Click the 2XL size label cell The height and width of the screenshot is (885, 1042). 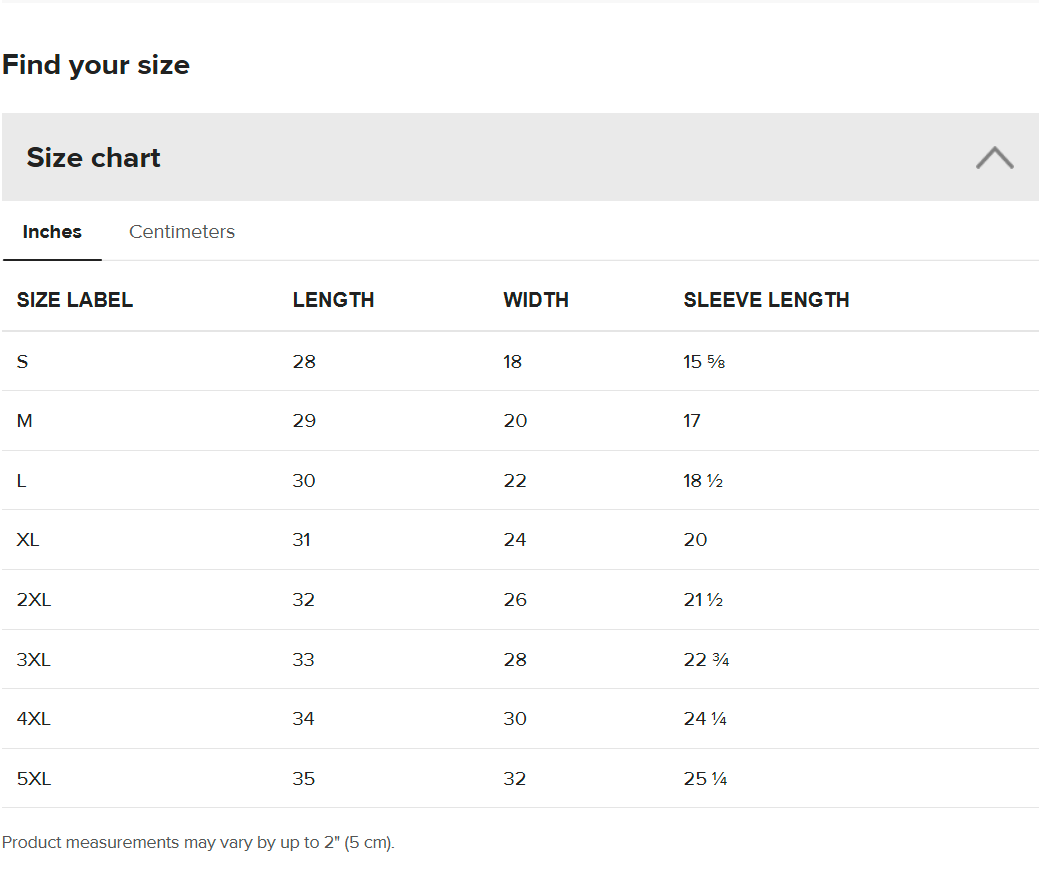click(x=34, y=600)
